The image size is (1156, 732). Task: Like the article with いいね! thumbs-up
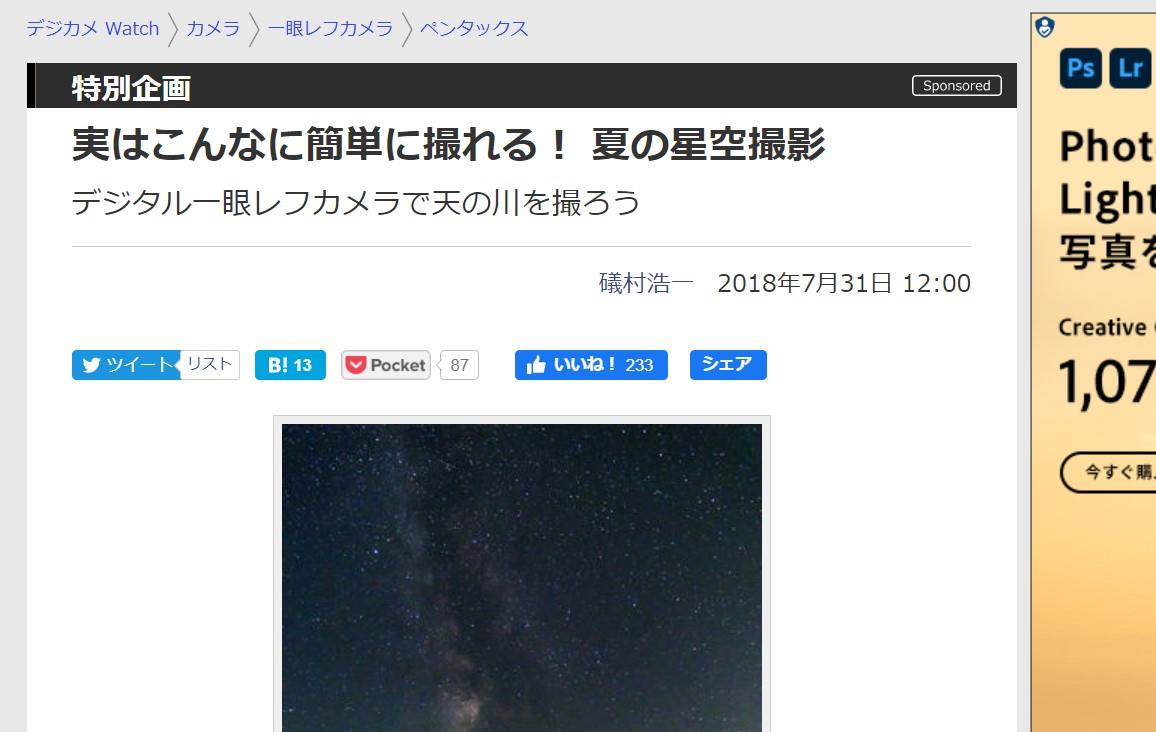pyautogui.click(x=591, y=365)
